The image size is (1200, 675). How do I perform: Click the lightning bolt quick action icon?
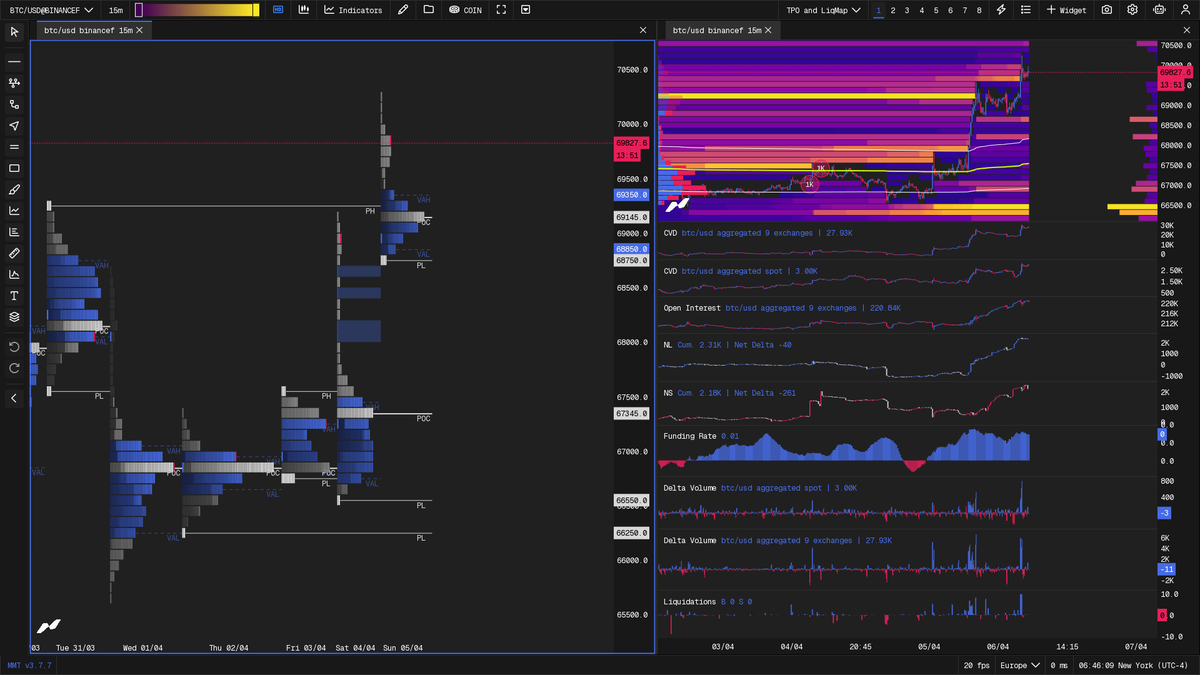pos(1002,10)
